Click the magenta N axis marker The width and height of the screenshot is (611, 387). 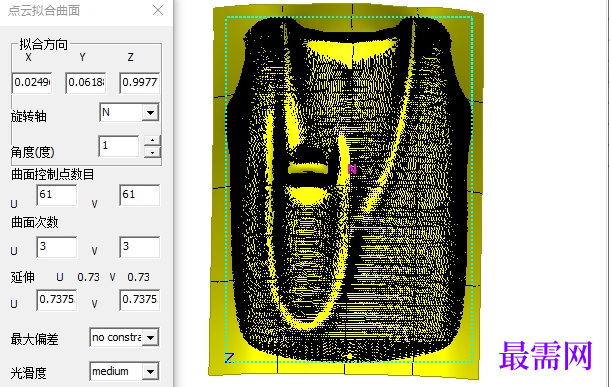pos(352,169)
